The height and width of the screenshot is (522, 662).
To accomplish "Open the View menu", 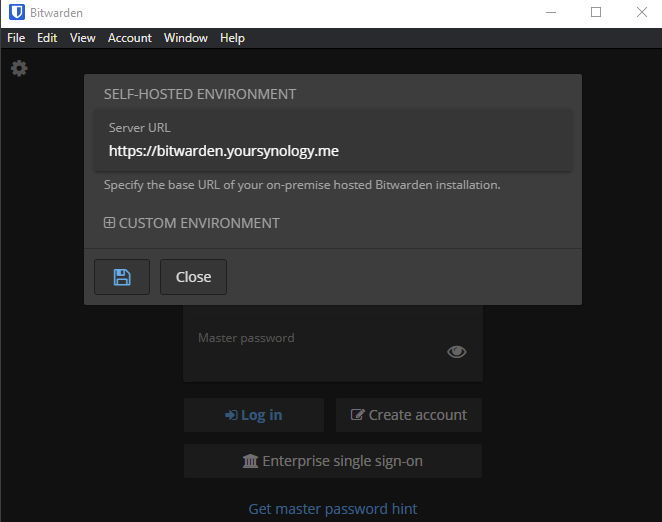I will [83, 38].
